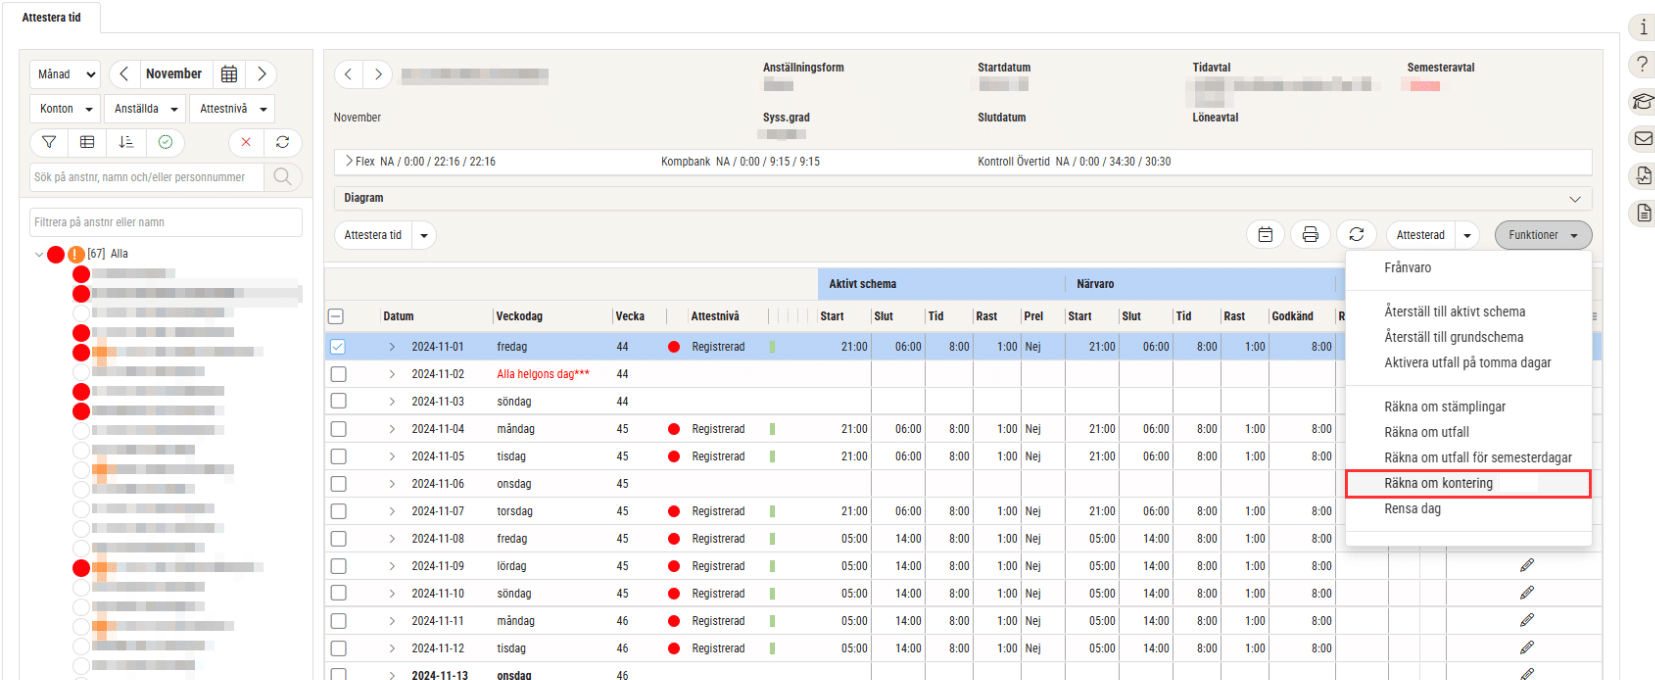Tick the checkbox for 2024-11-02
The image size is (1655, 680).
338,374
